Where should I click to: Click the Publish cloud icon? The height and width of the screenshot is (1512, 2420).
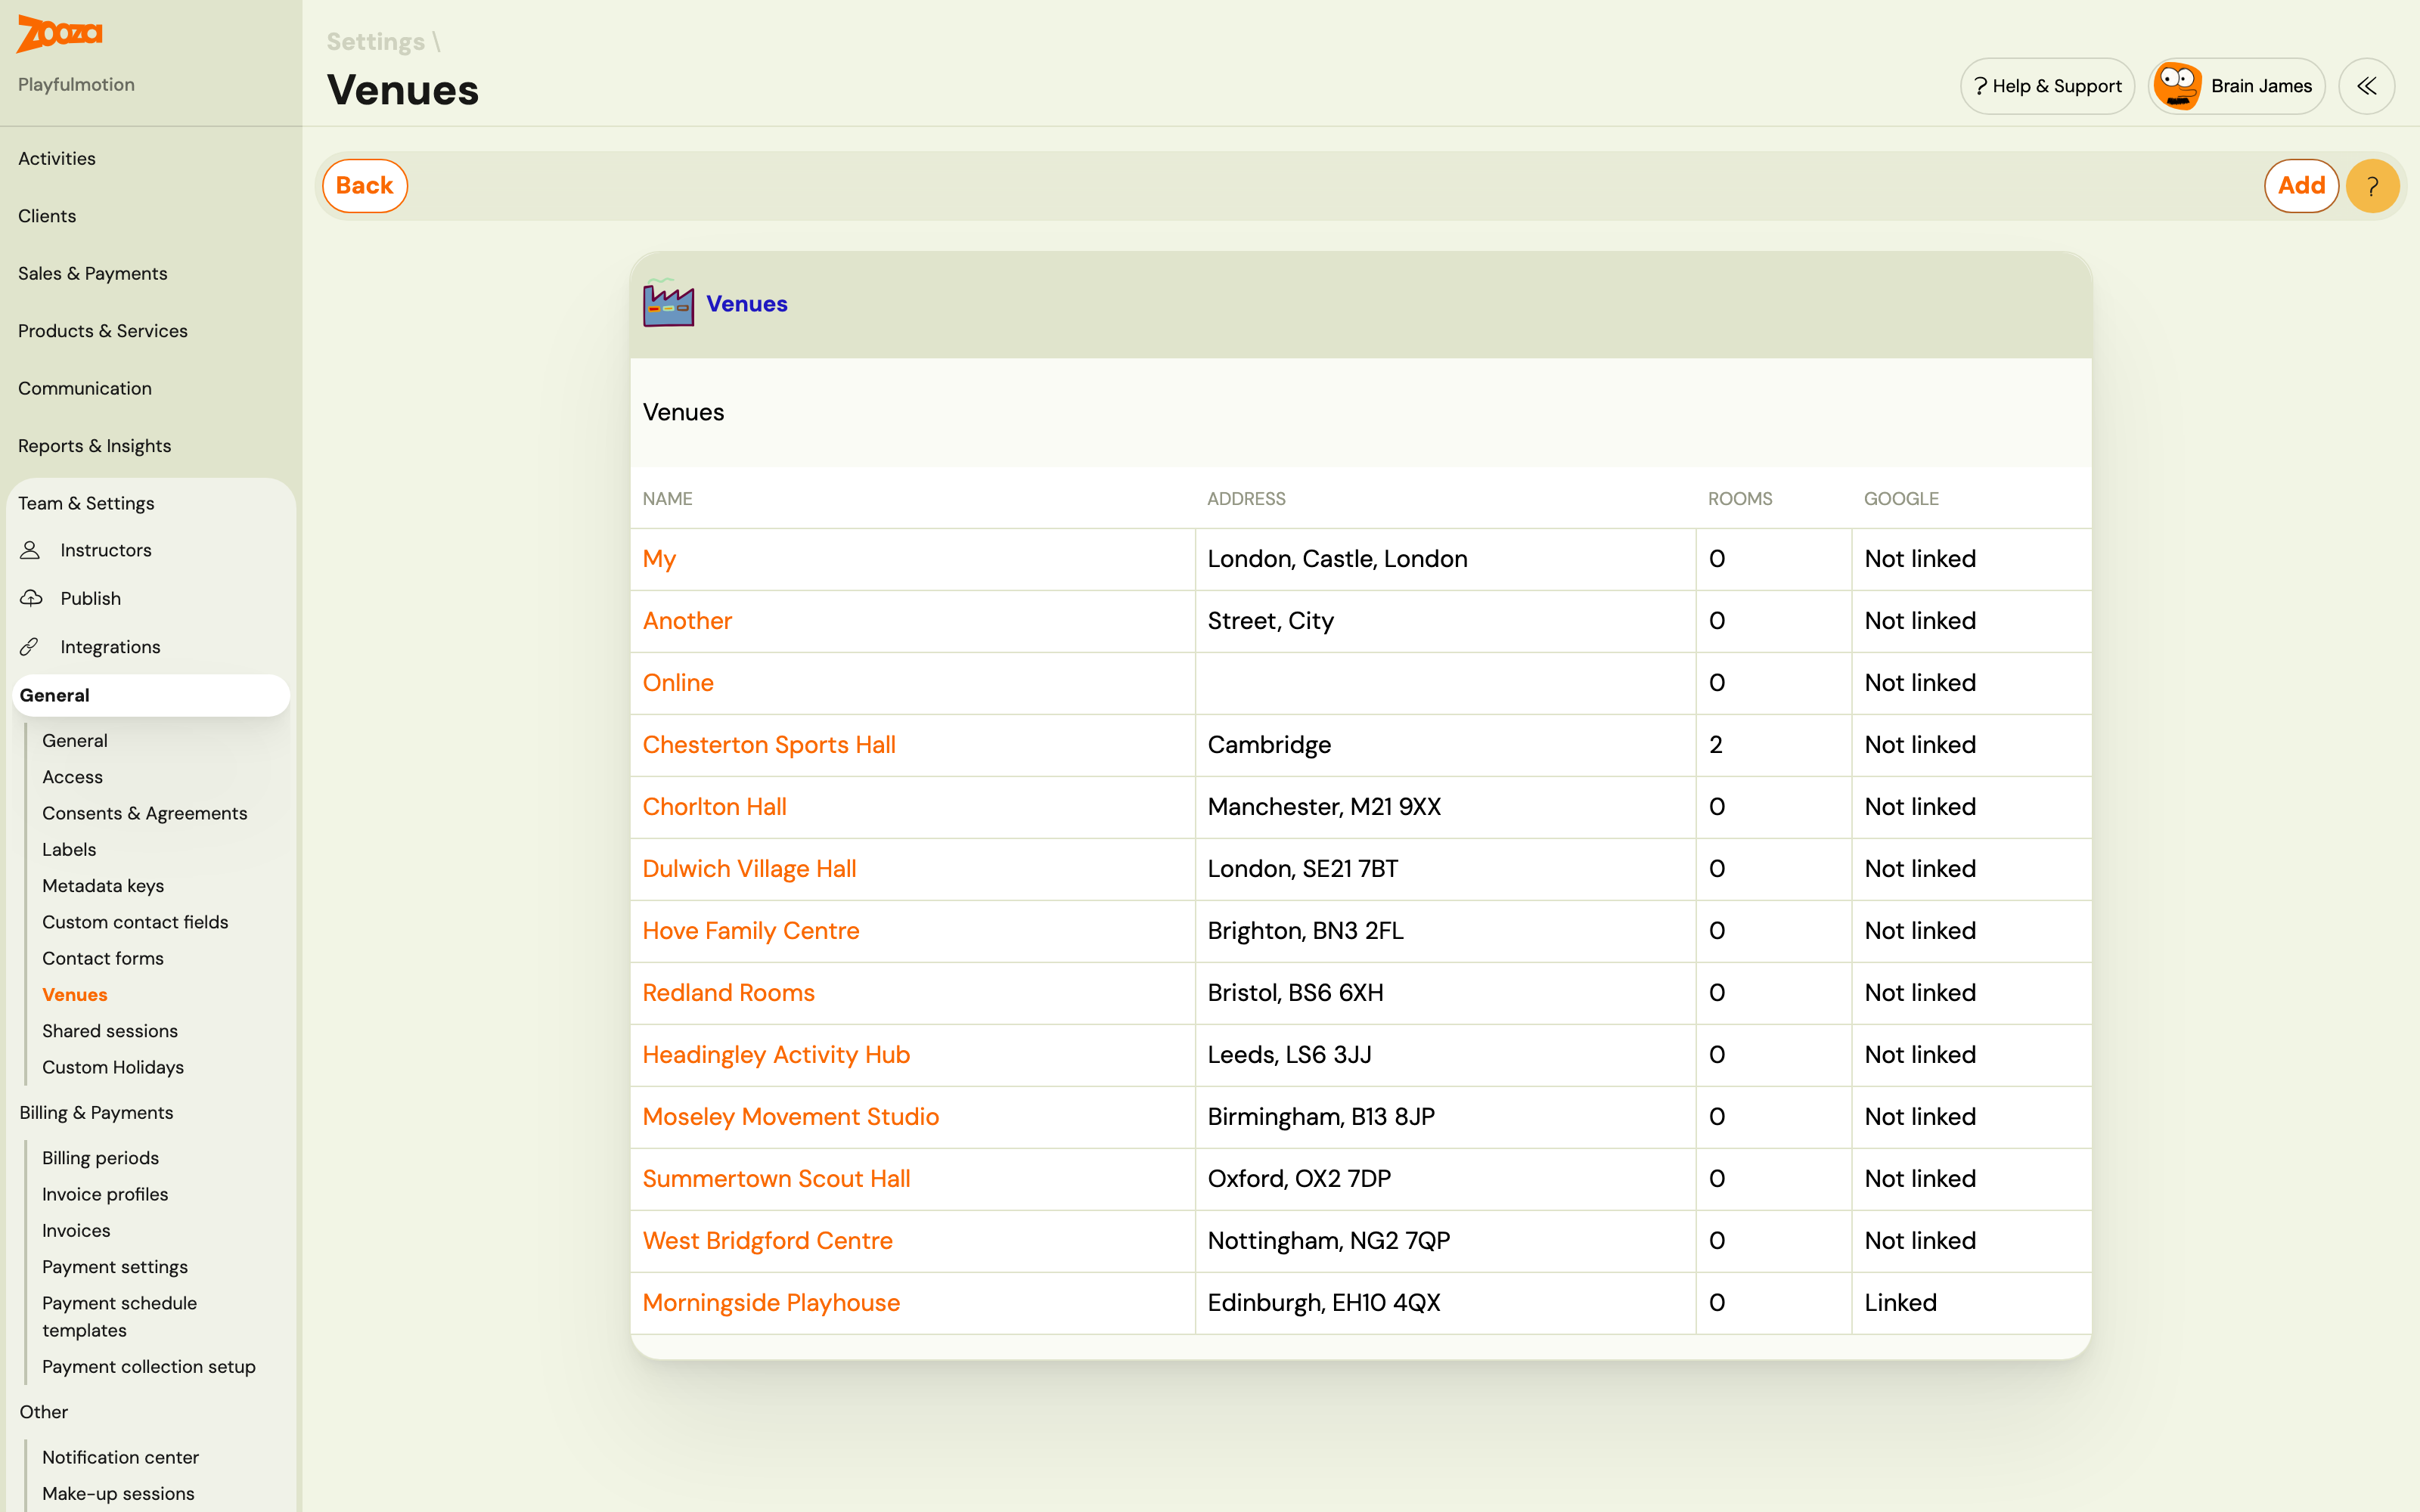[x=31, y=598]
